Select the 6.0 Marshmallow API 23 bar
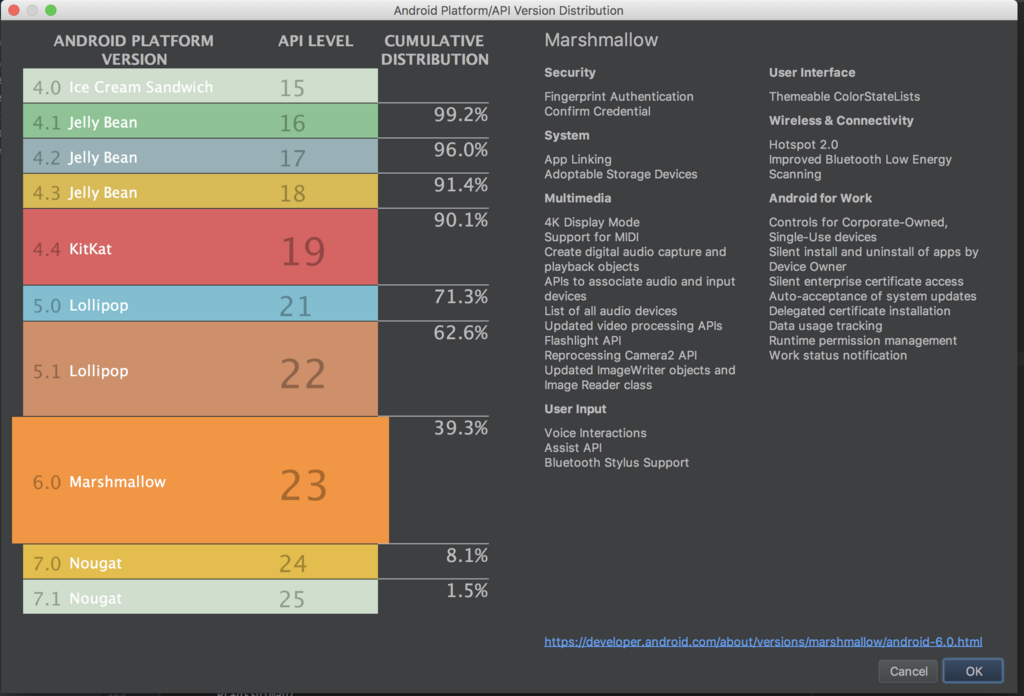 coord(200,481)
